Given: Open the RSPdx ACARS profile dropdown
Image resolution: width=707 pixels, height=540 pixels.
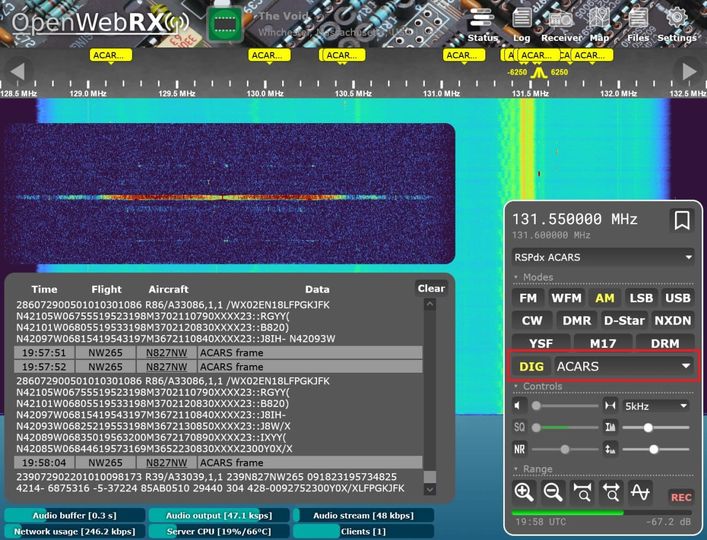Looking at the screenshot, I should click(x=602, y=257).
